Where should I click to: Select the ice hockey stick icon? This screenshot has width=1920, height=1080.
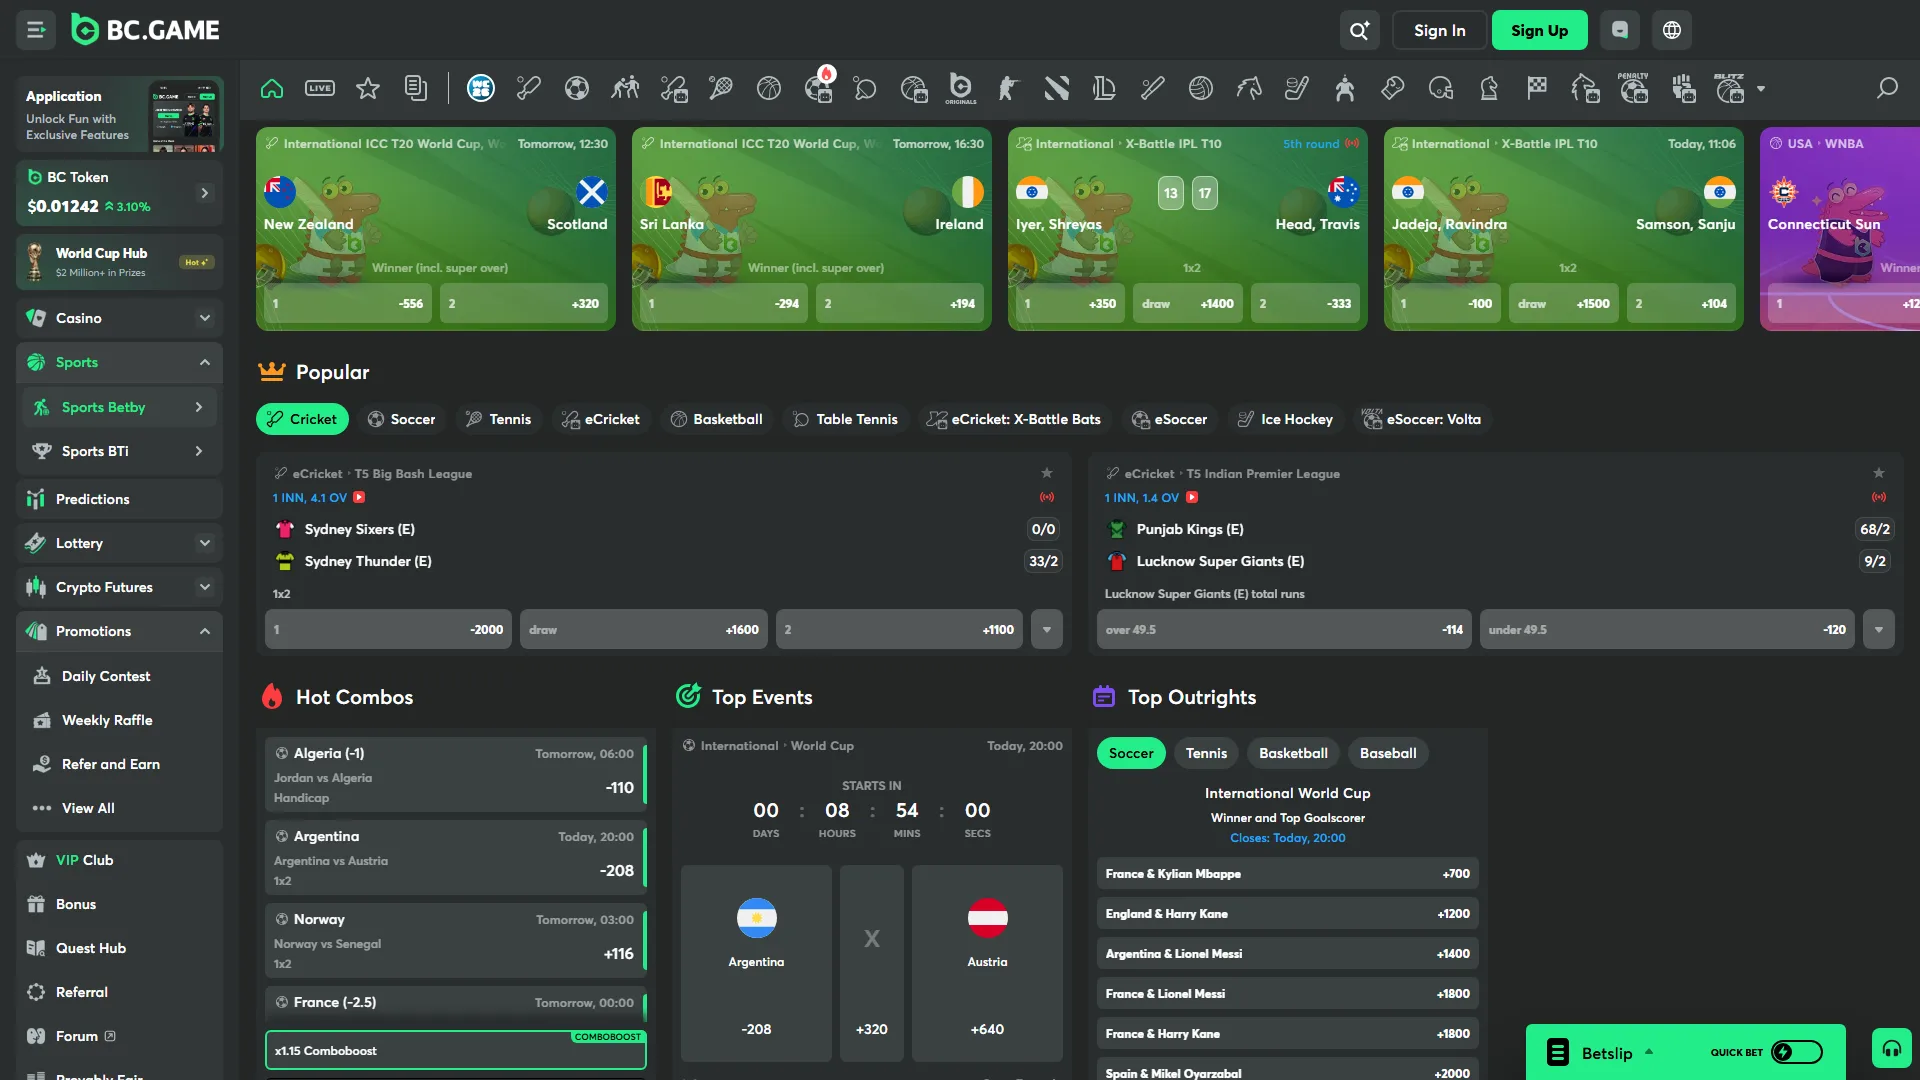pyautogui.click(x=1297, y=88)
